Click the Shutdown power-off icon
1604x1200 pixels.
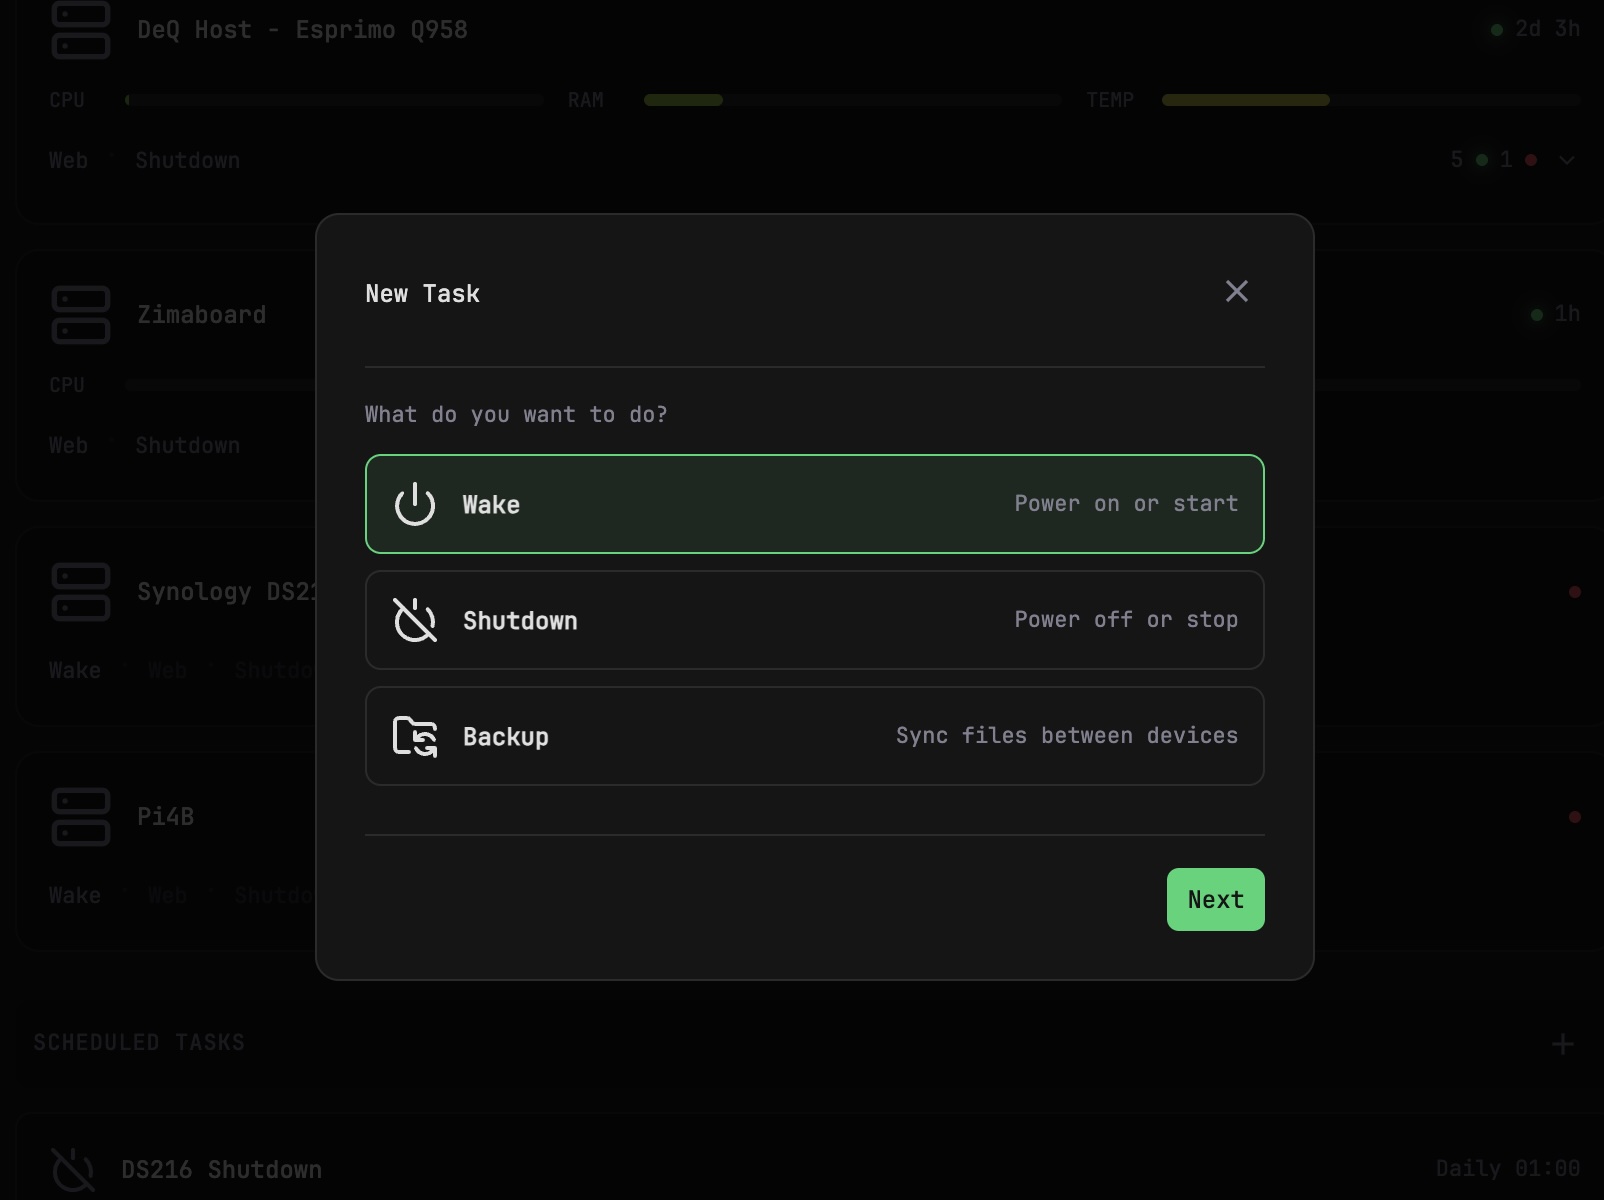[x=415, y=620]
